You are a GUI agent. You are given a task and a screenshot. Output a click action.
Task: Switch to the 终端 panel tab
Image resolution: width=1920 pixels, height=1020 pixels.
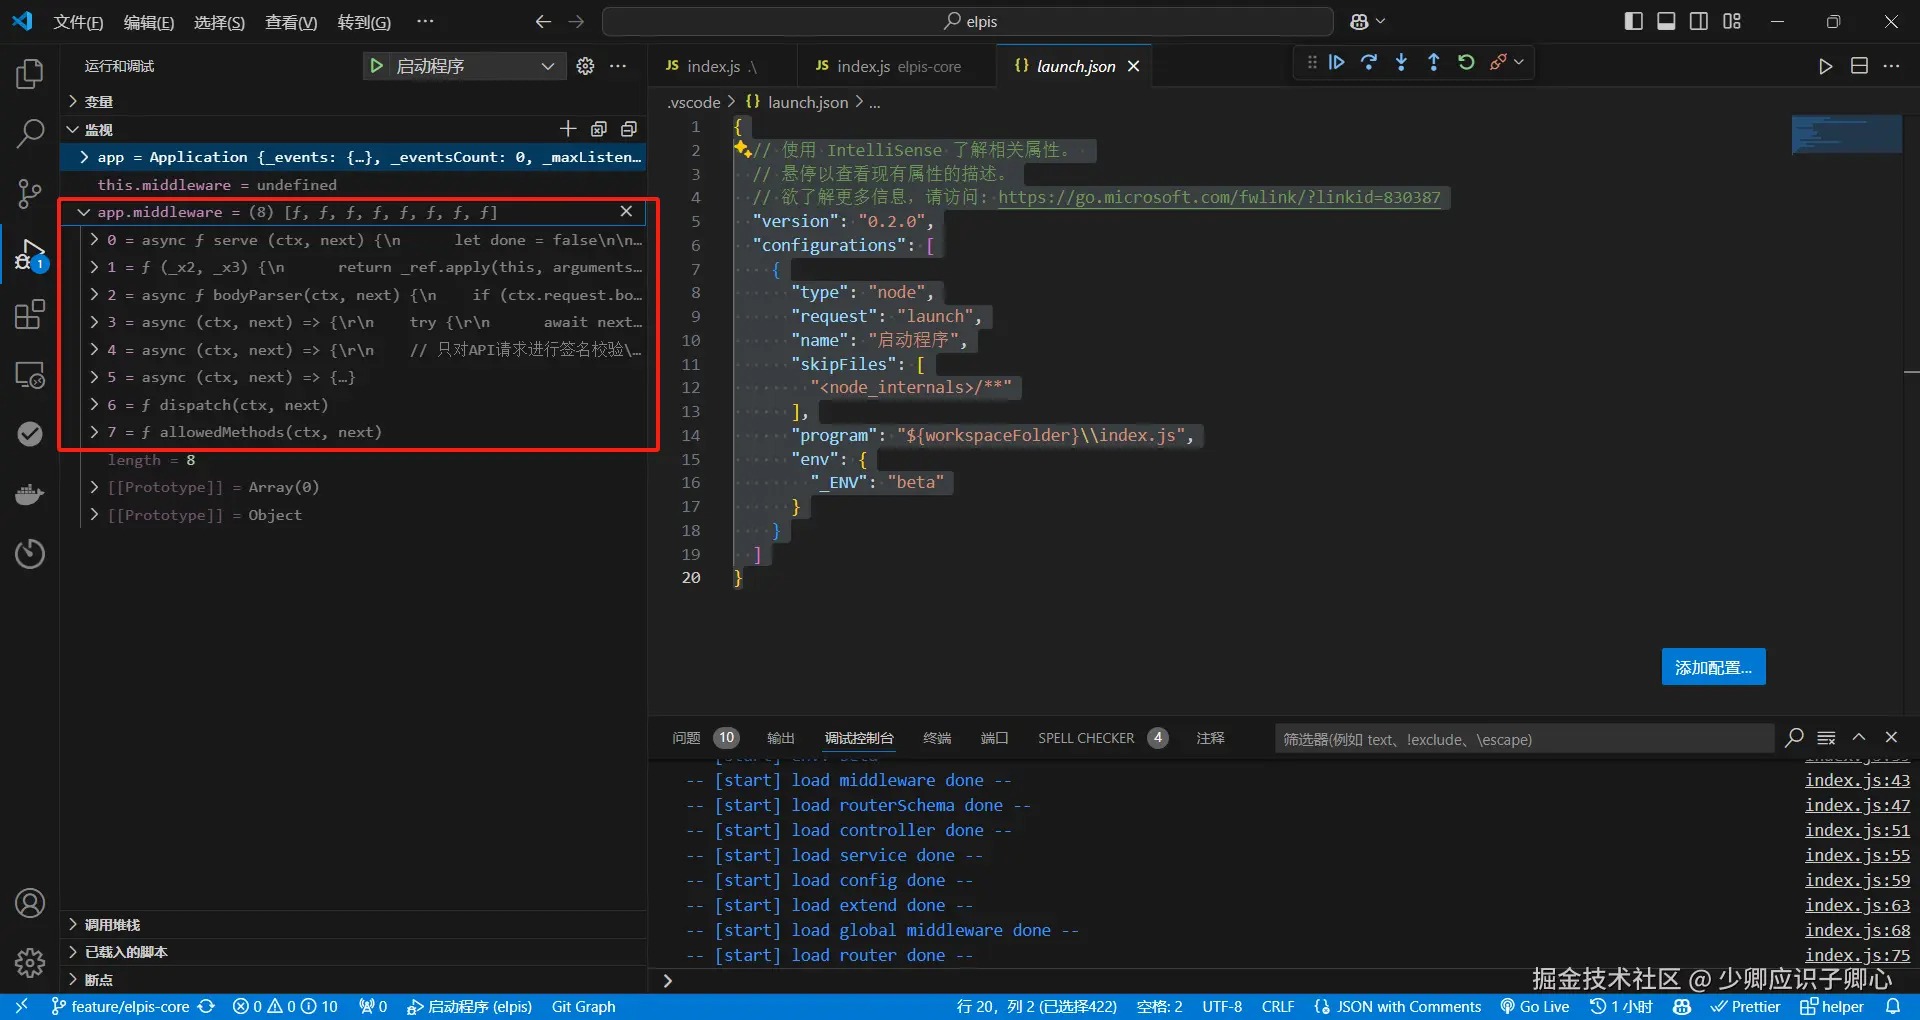pos(936,738)
